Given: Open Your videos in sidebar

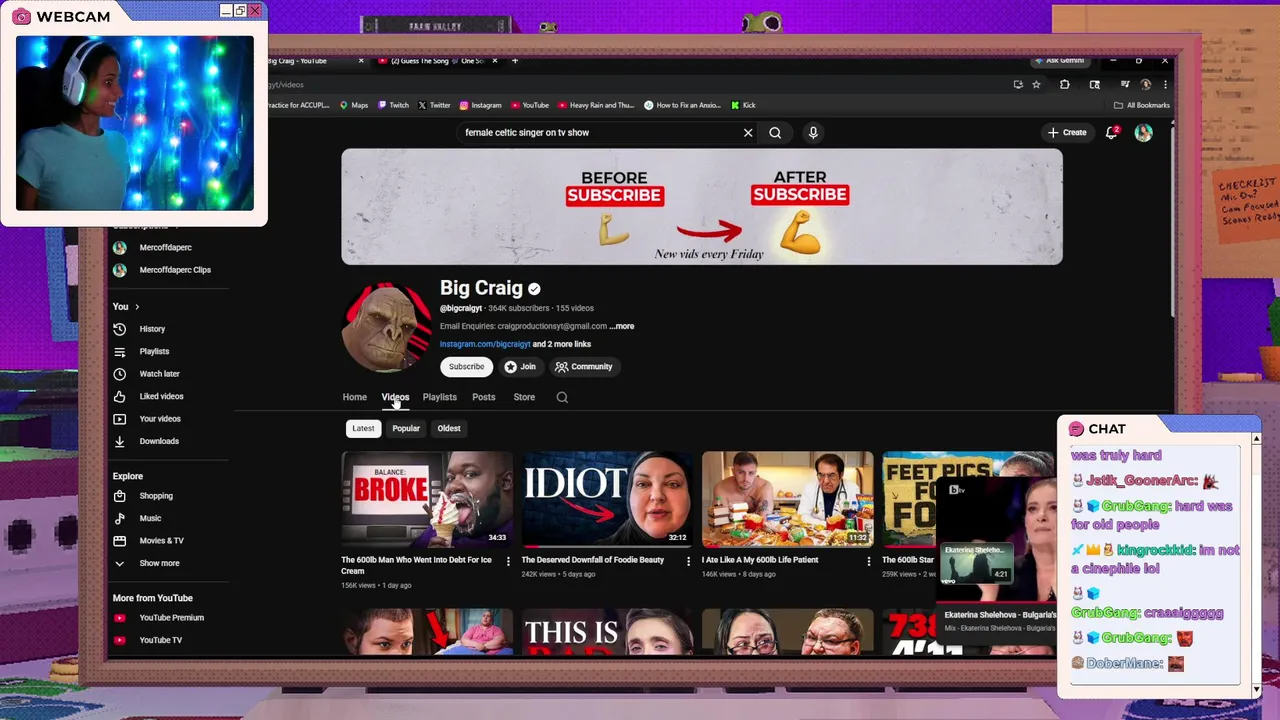Looking at the screenshot, I should tap(160, 419).
